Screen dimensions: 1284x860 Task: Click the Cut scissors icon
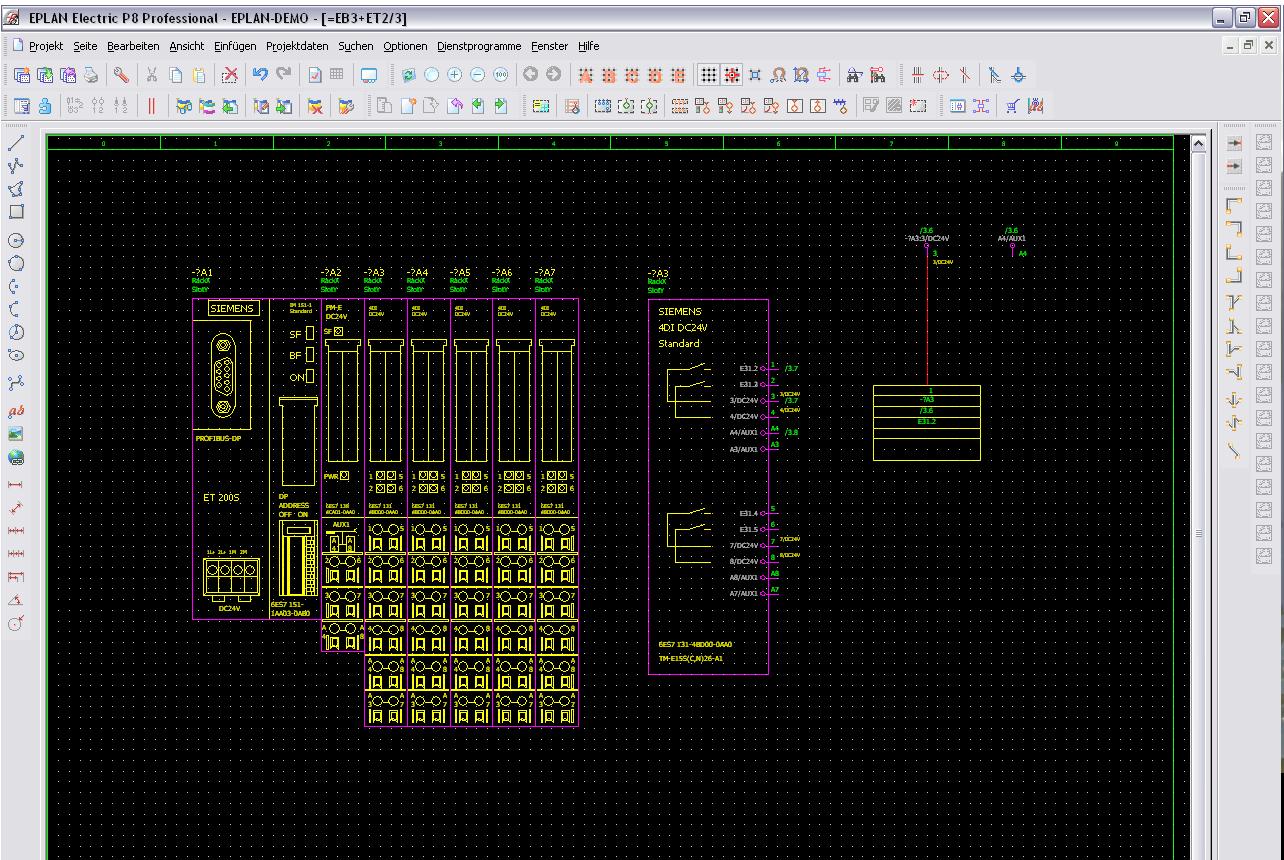coord(152,75)
